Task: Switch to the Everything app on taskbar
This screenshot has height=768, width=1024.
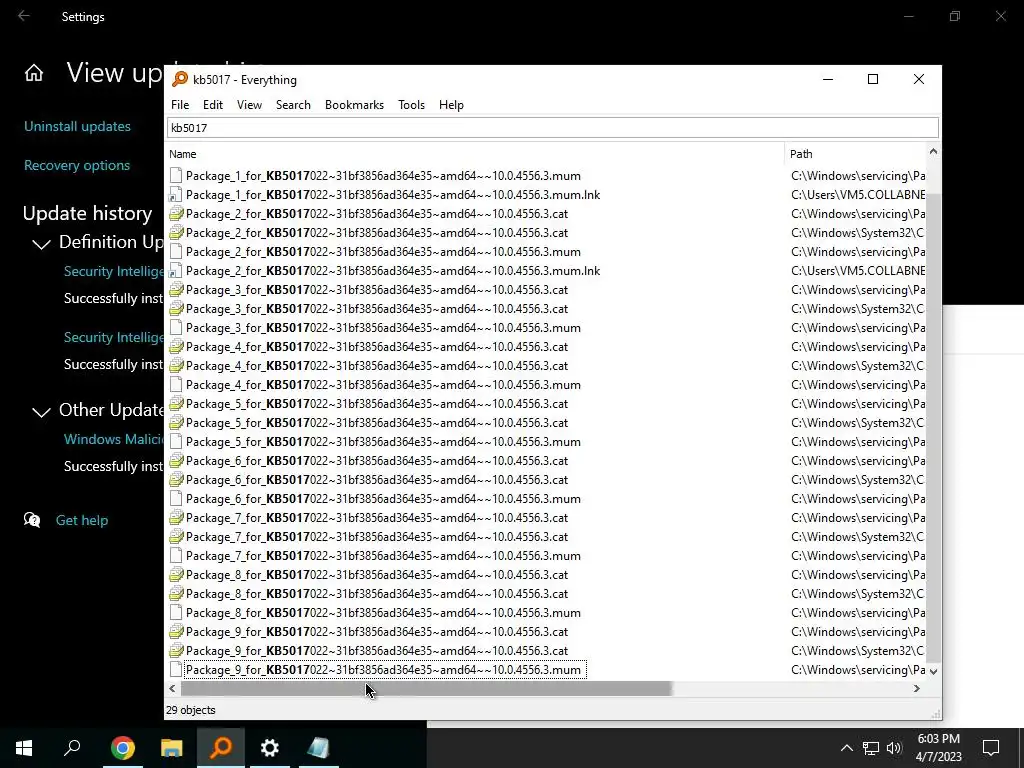Action: (221, 748)
